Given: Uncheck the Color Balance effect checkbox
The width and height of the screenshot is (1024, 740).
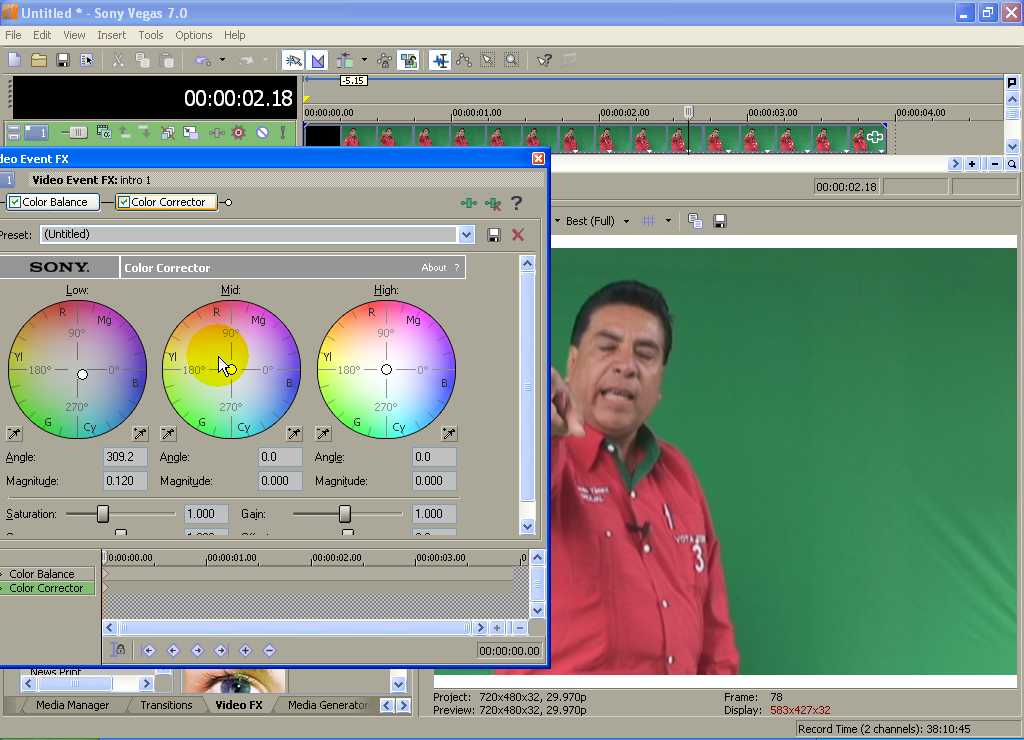Looking at the screenshot, I should [15, 202].
